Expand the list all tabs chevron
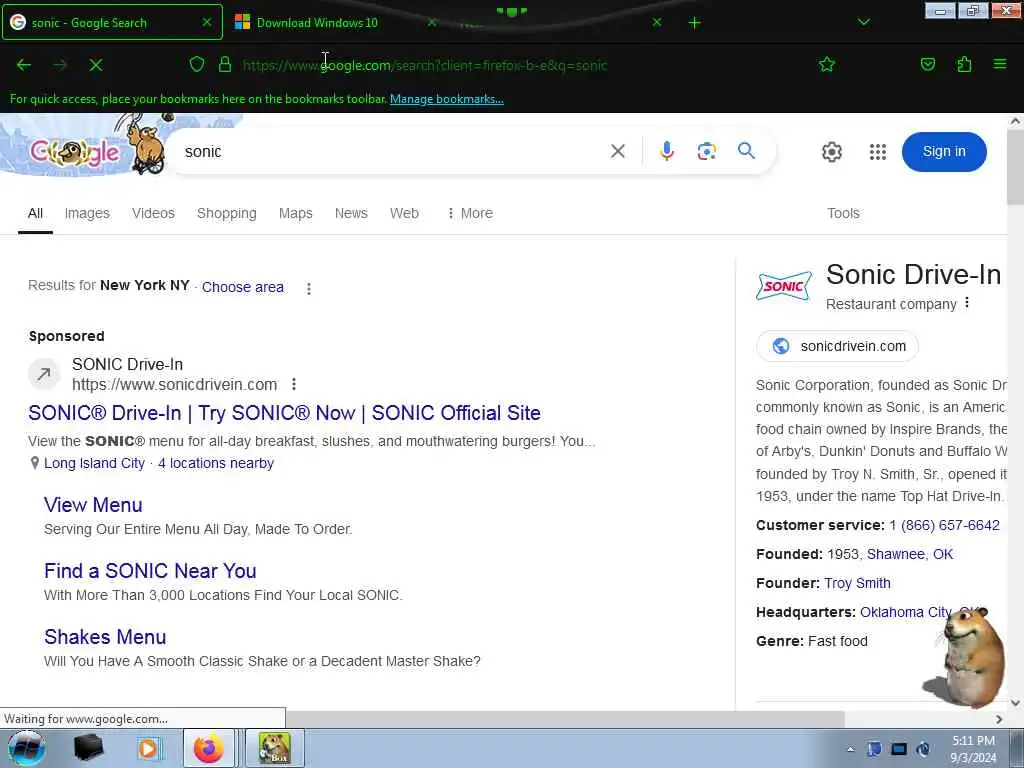Image resolution: width=1024 pixels, height=768 pixels. coord(863,23)
